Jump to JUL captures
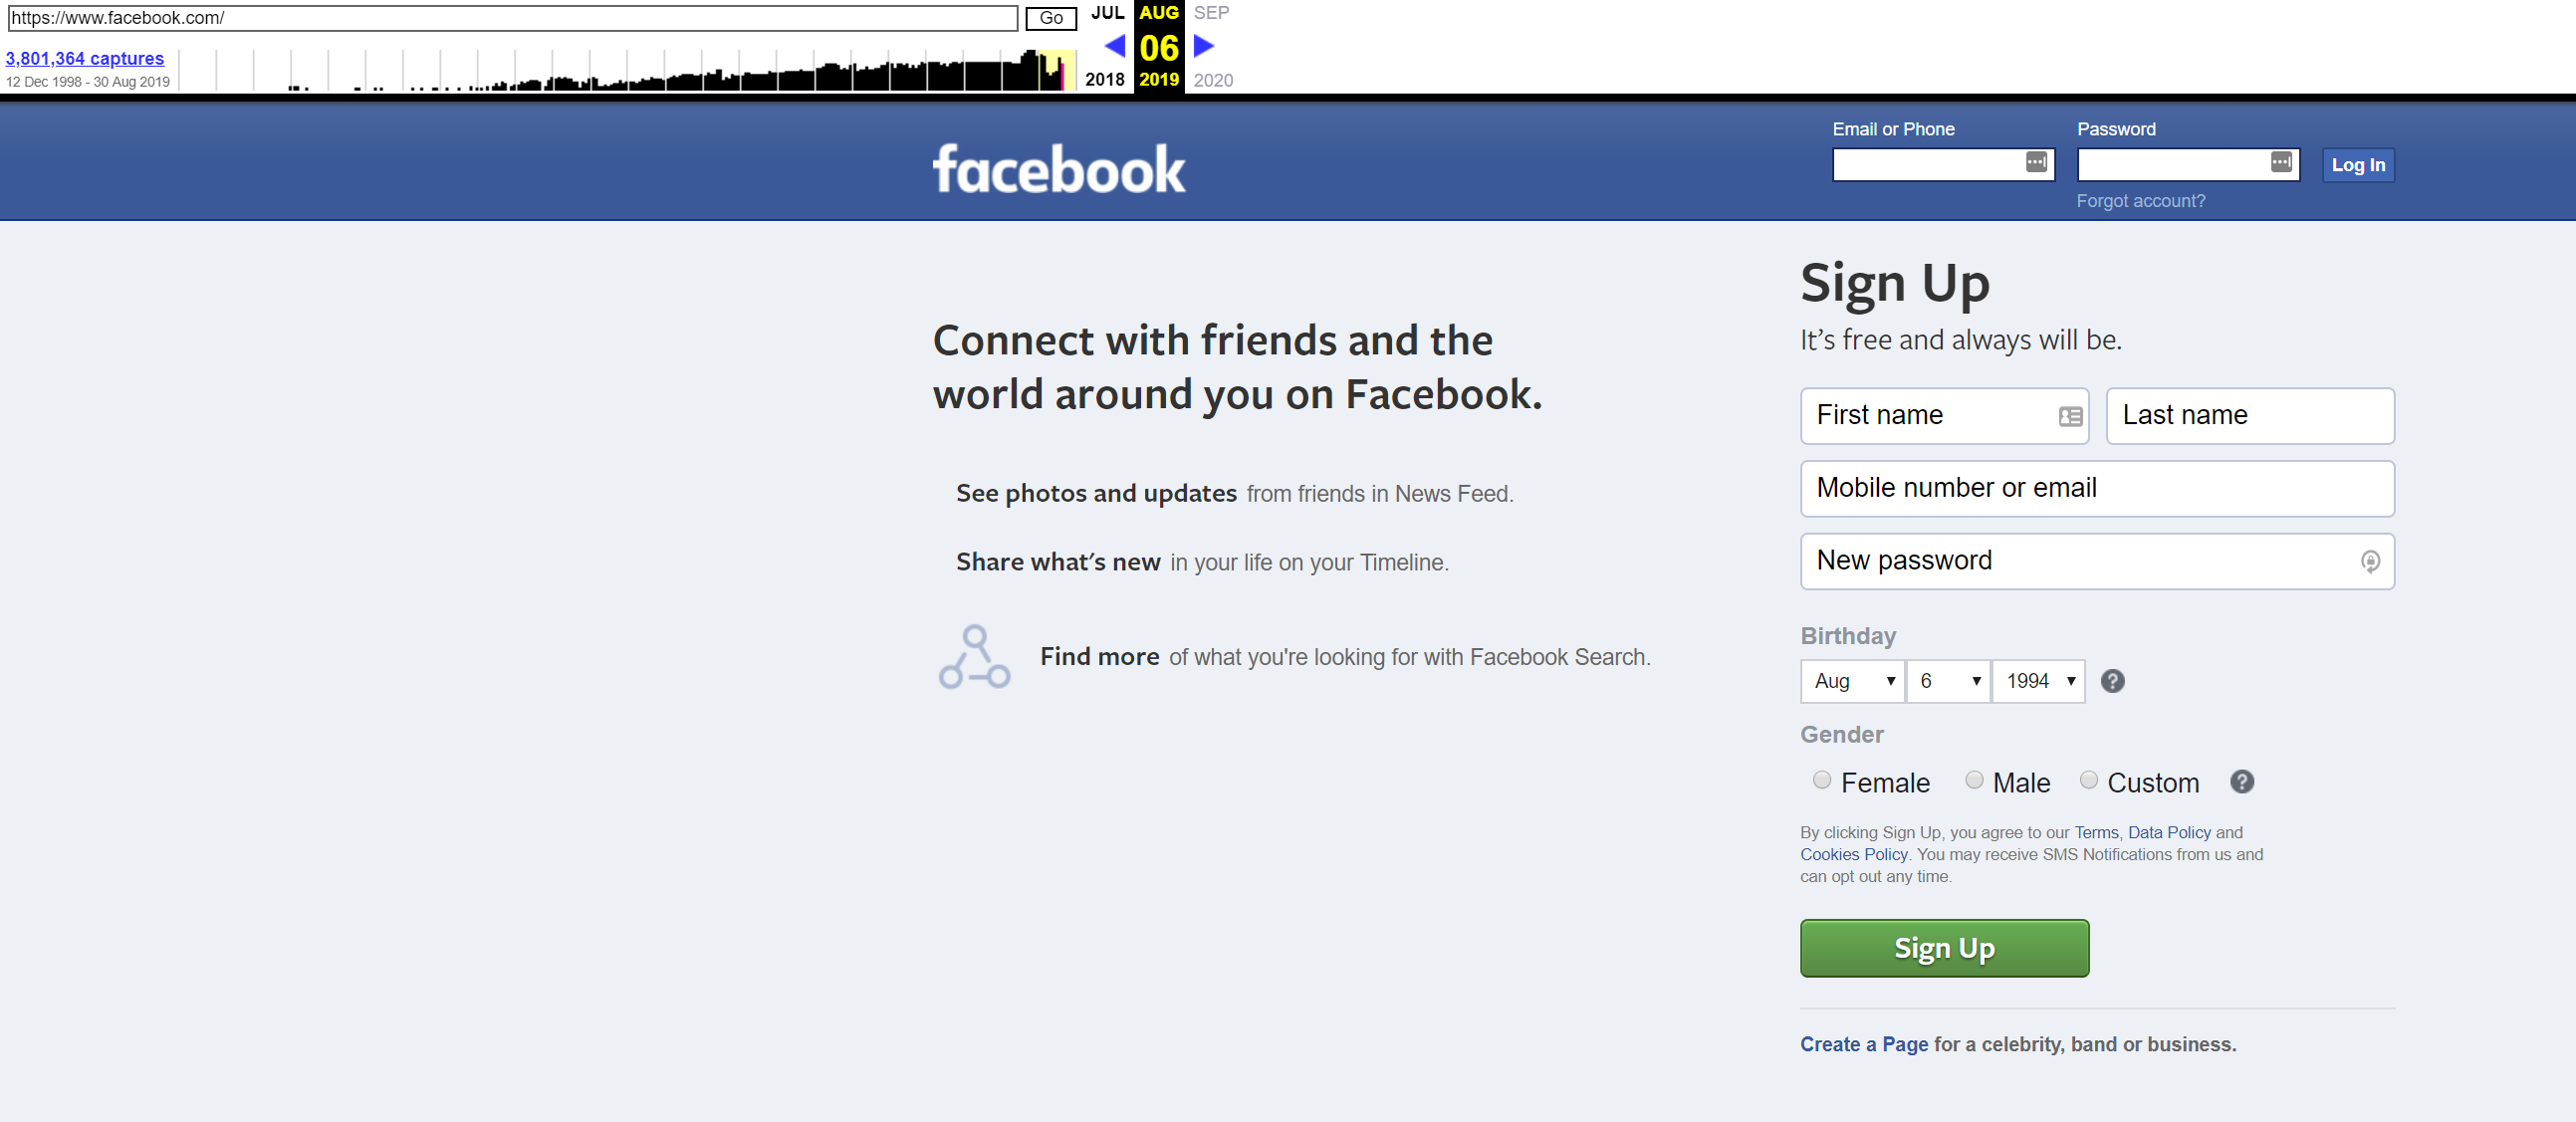The width and height of the screenshot is (2576, 1122). (x=1107, y=13)
